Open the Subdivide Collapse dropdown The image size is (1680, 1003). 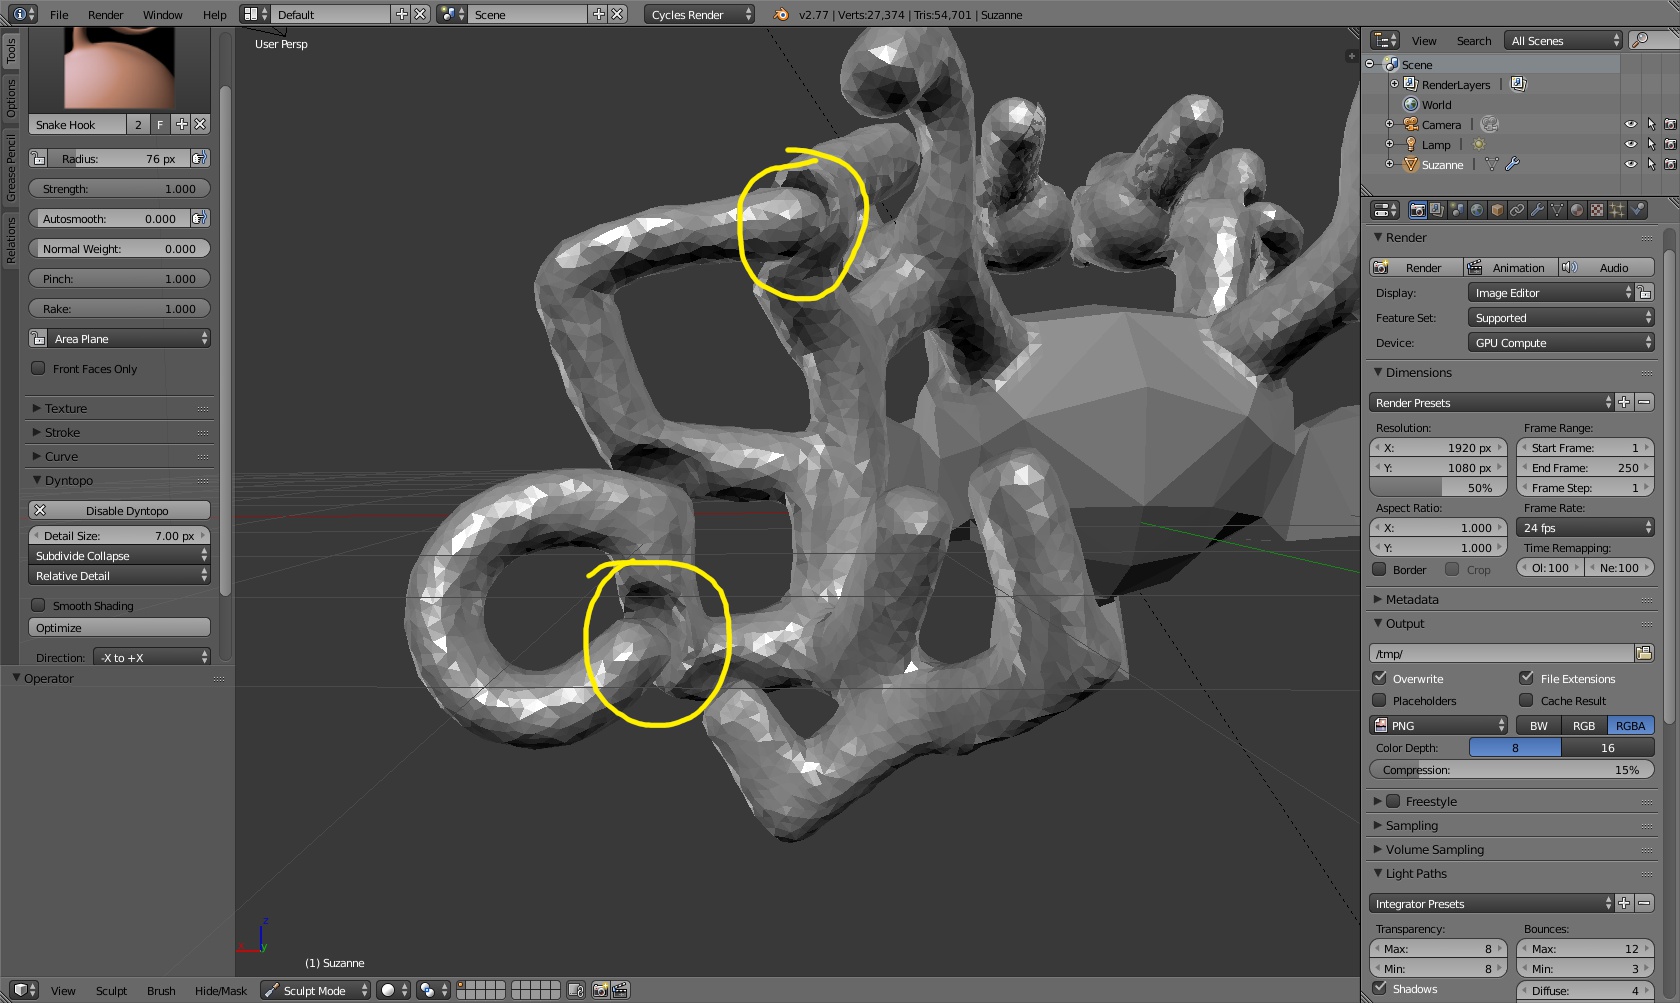119,555
